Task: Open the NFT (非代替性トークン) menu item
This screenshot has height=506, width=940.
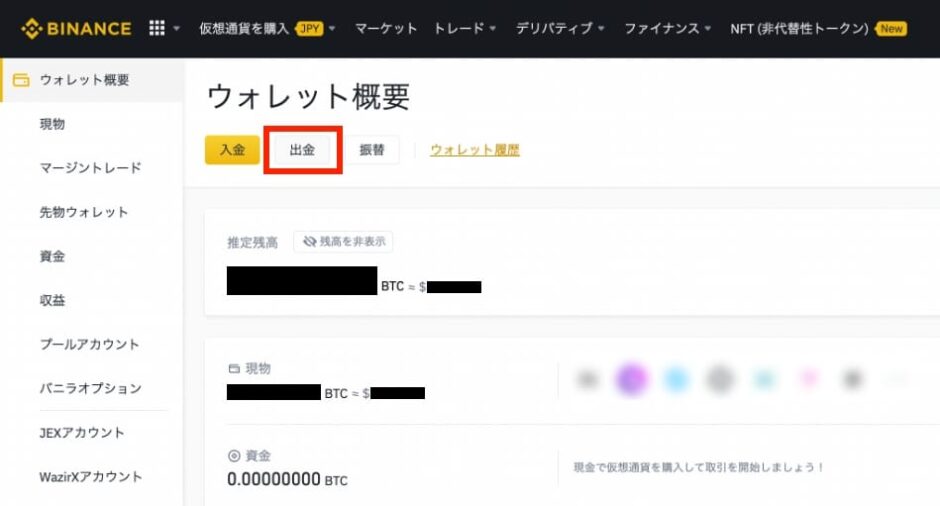Action: tap(799, 28)
